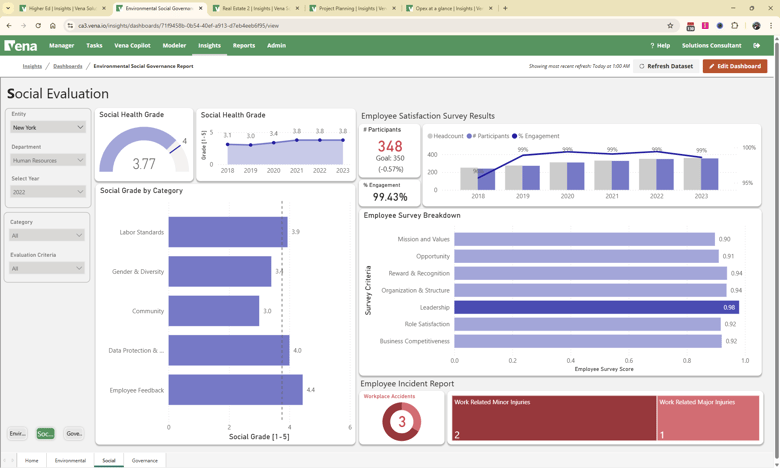The image size is (780, 468).
Task: Open a new browser tab with plus icon
Action: pos(505,8)
